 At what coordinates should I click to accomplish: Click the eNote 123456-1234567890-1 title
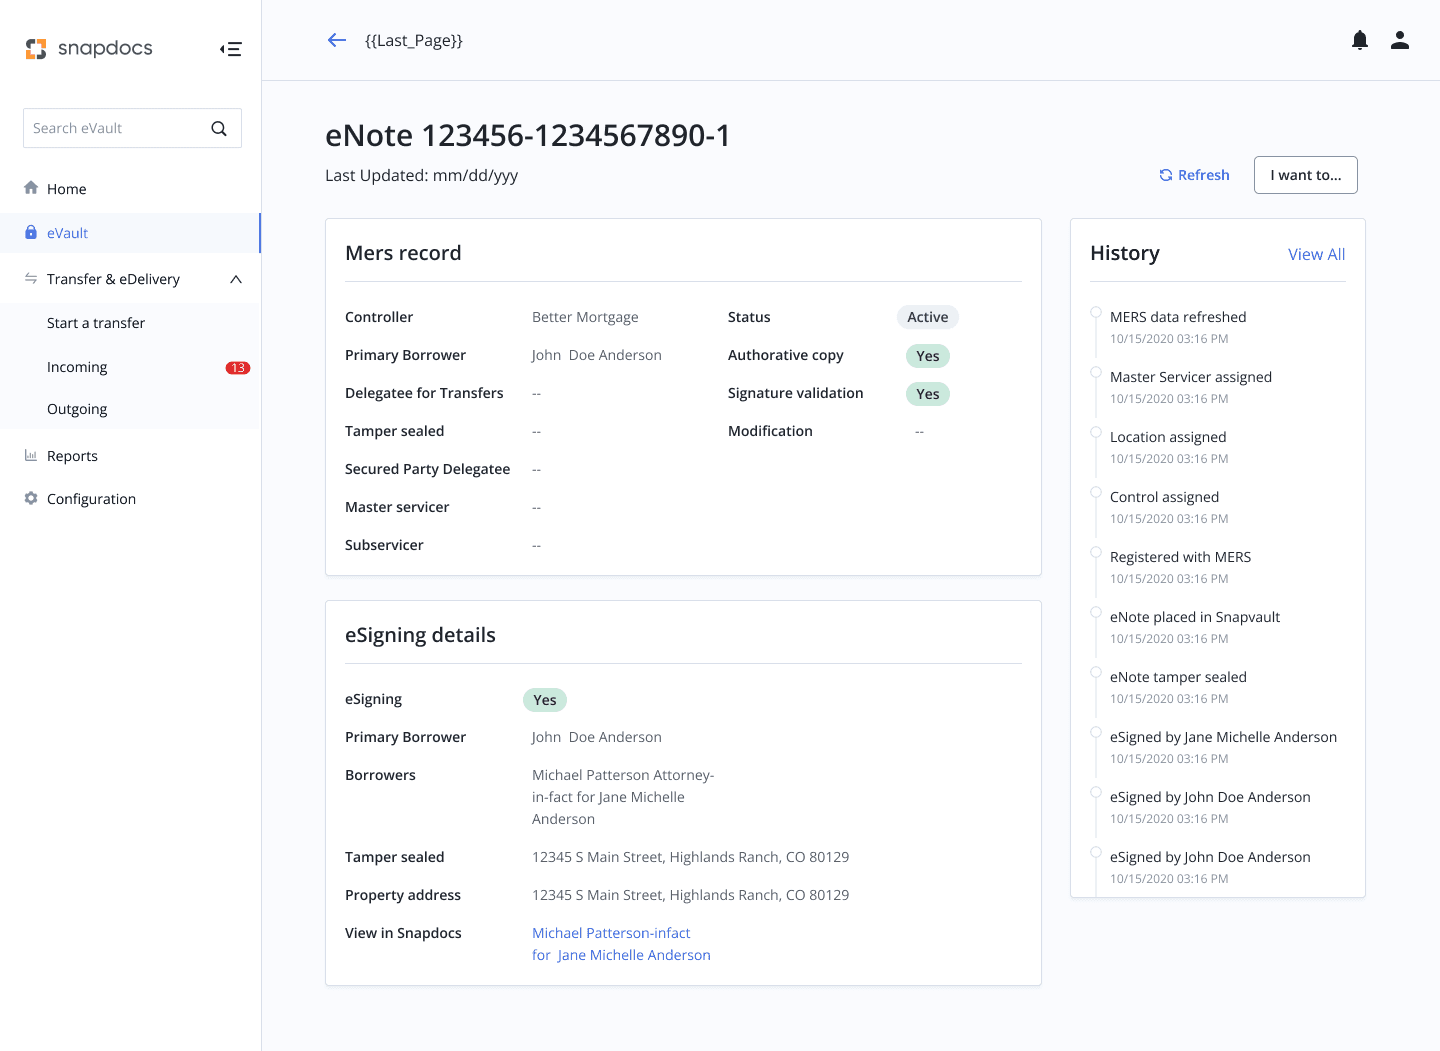tap(528, 135)
